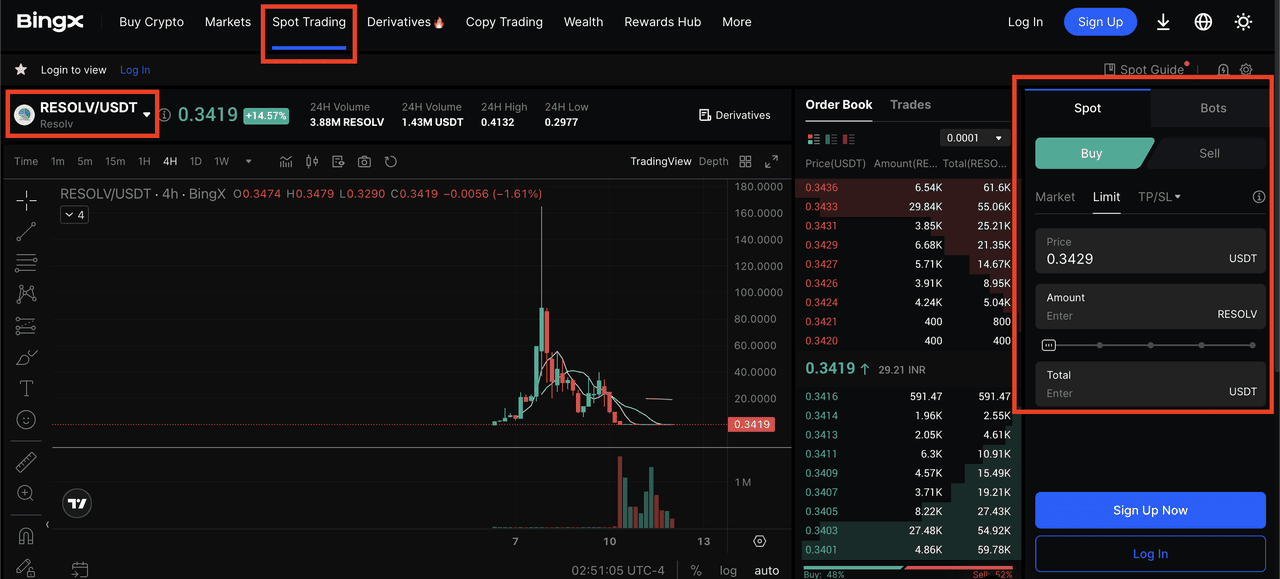The width and height of the screenshot is (1280, 579).
Task: Select the ruler measure tool
Action: pos(26,462)
